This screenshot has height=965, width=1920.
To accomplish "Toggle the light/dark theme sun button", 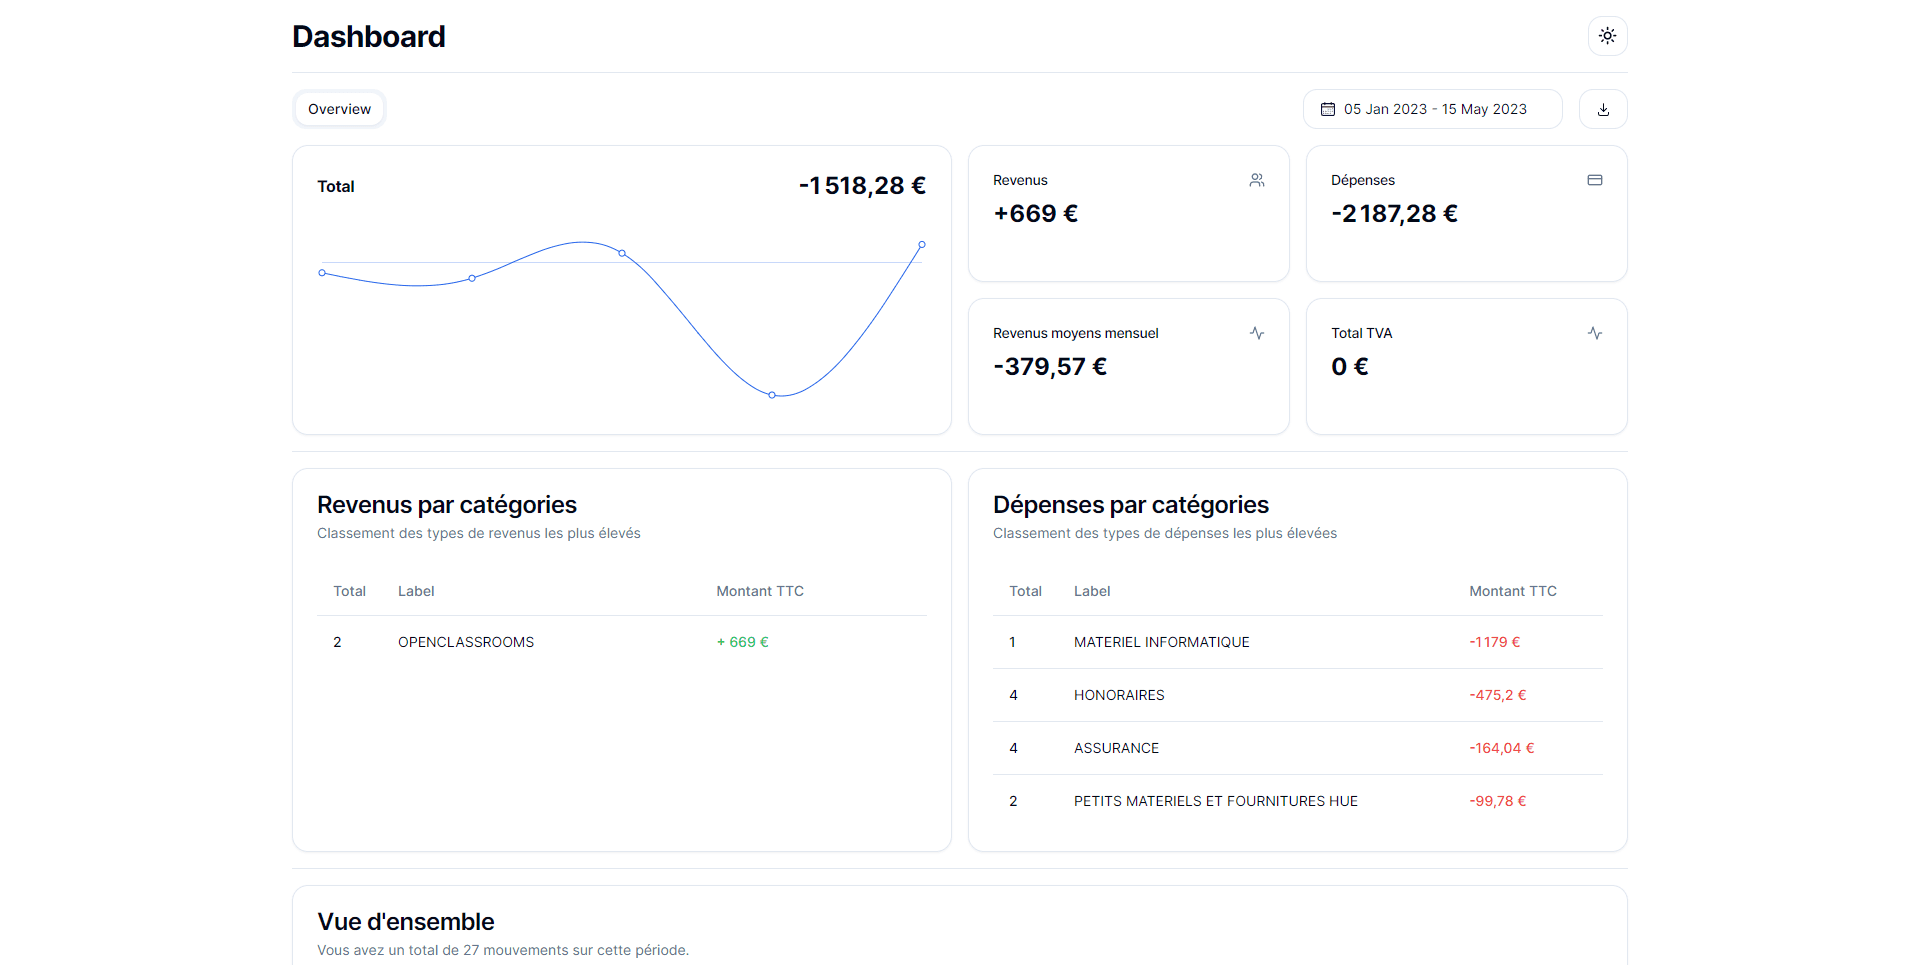I will 1607,36.
